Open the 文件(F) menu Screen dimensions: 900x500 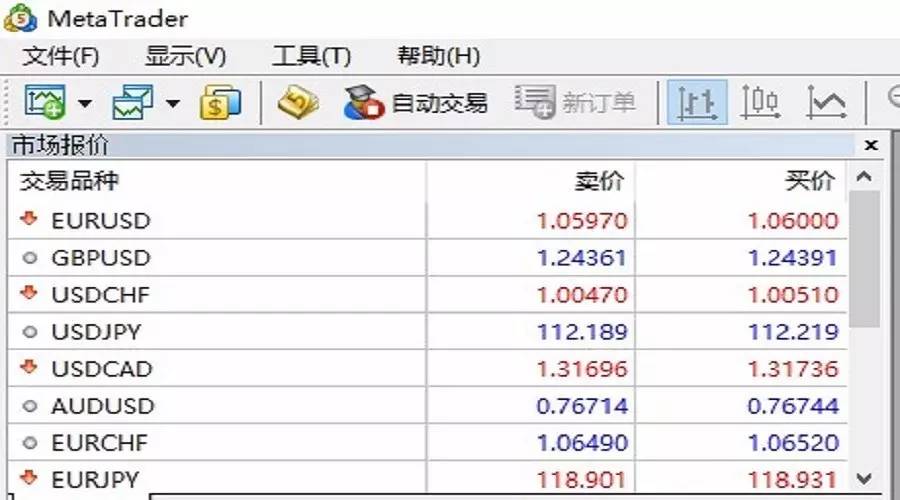point(61,56)
